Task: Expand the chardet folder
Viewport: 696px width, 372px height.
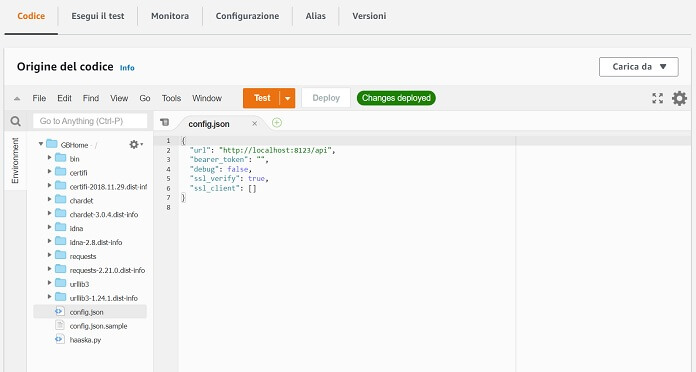Action: (x=49, y=199)
